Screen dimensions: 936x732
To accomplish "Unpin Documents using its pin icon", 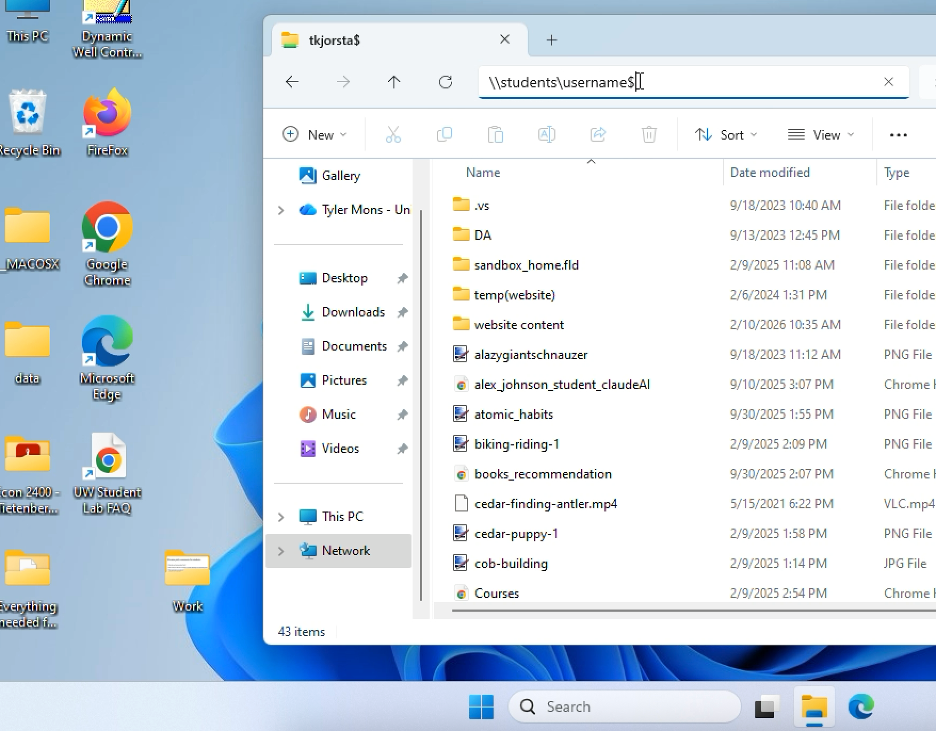I will click(x=402, y=346).
